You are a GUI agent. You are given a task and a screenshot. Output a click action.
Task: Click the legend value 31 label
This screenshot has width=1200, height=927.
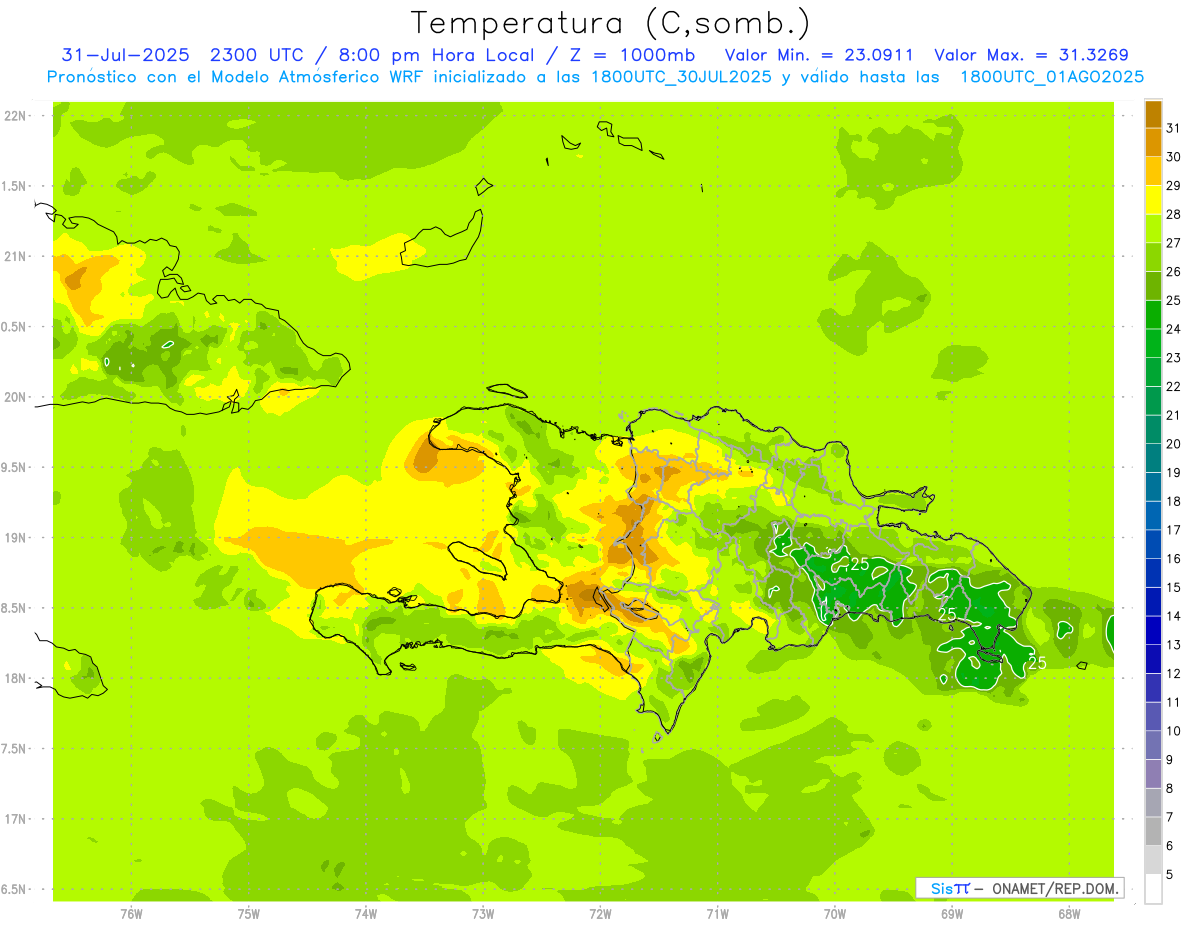tap(1174, 128)
